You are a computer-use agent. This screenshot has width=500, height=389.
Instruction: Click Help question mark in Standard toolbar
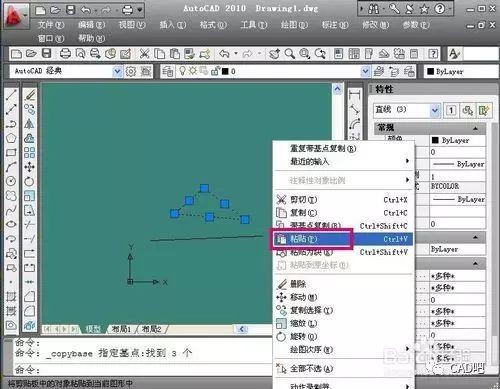click(433, 54)
